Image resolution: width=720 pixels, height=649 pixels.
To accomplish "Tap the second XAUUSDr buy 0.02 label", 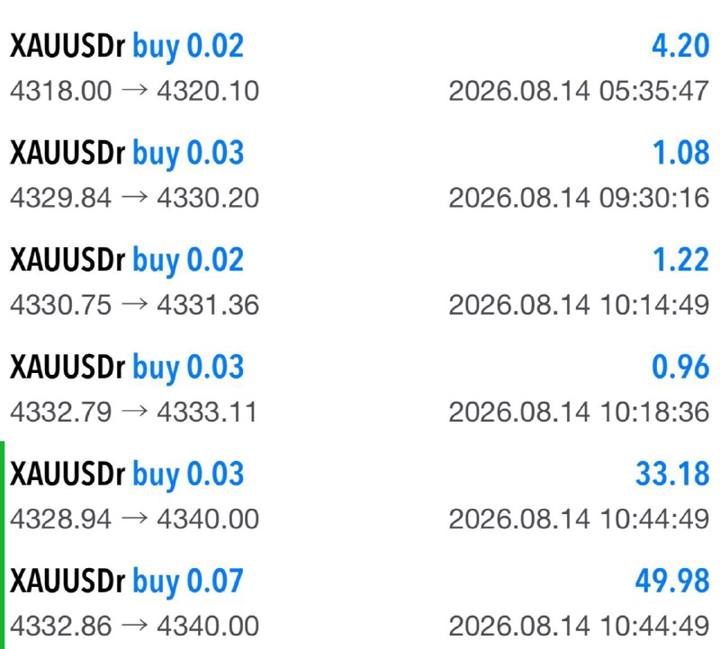I will click(x=127, y=261).
